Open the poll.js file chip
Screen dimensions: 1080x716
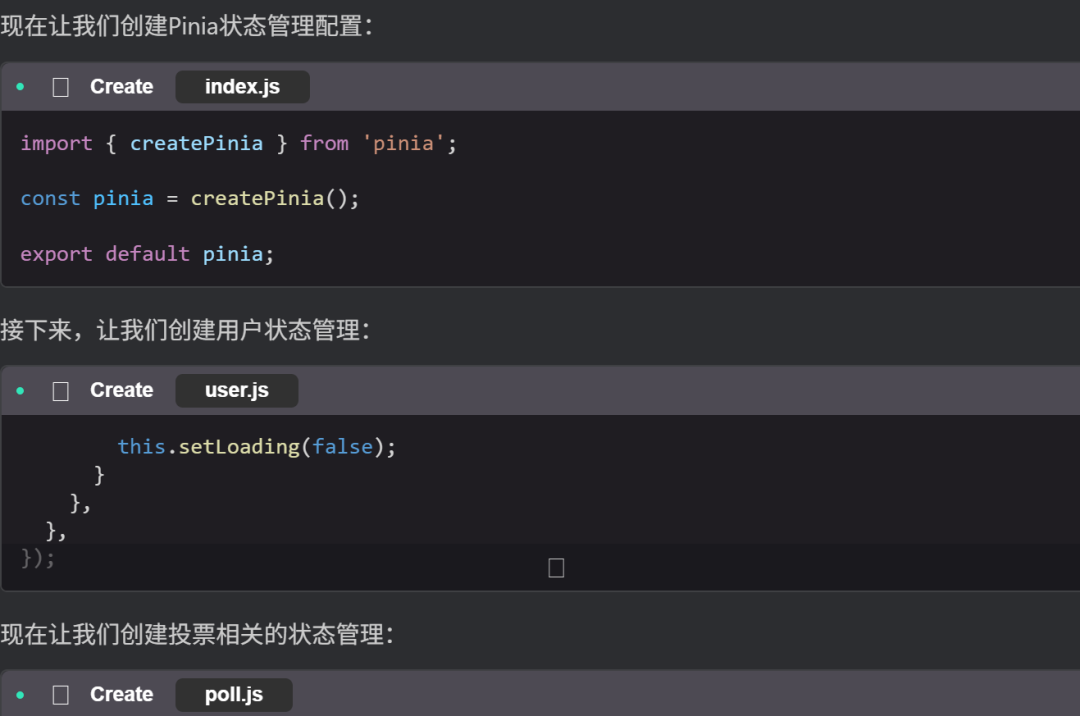[x=234, y=695]
